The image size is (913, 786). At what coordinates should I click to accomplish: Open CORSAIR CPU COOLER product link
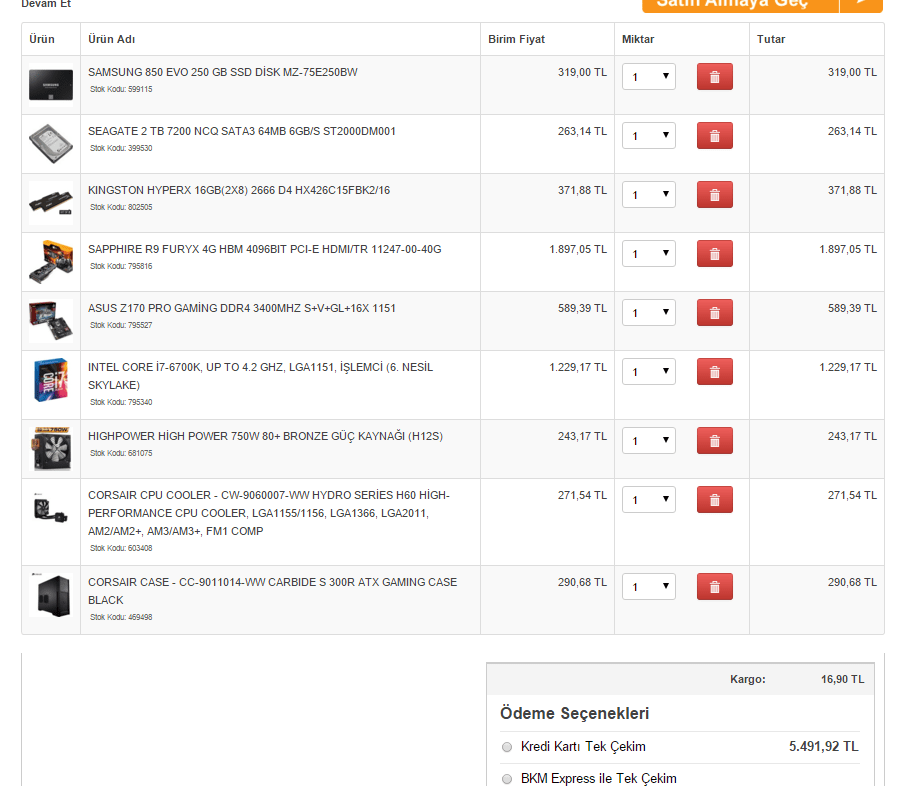pyautogui.click(x=268, y=513)
